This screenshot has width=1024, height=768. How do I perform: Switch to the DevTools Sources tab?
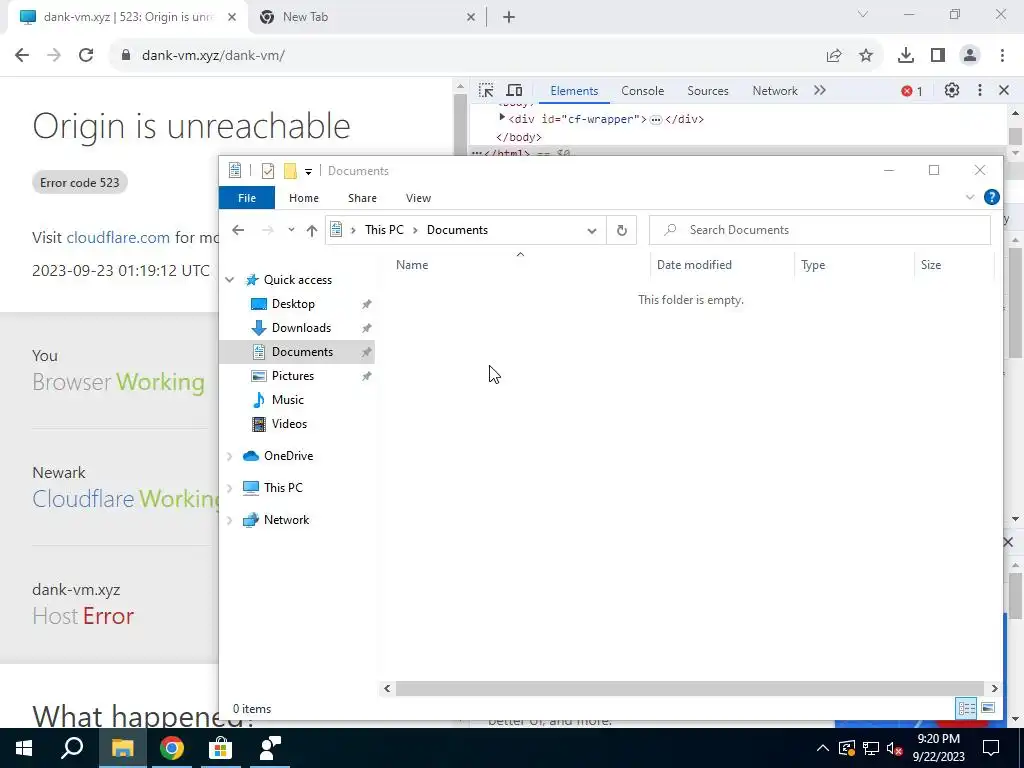tap(708, 91)
